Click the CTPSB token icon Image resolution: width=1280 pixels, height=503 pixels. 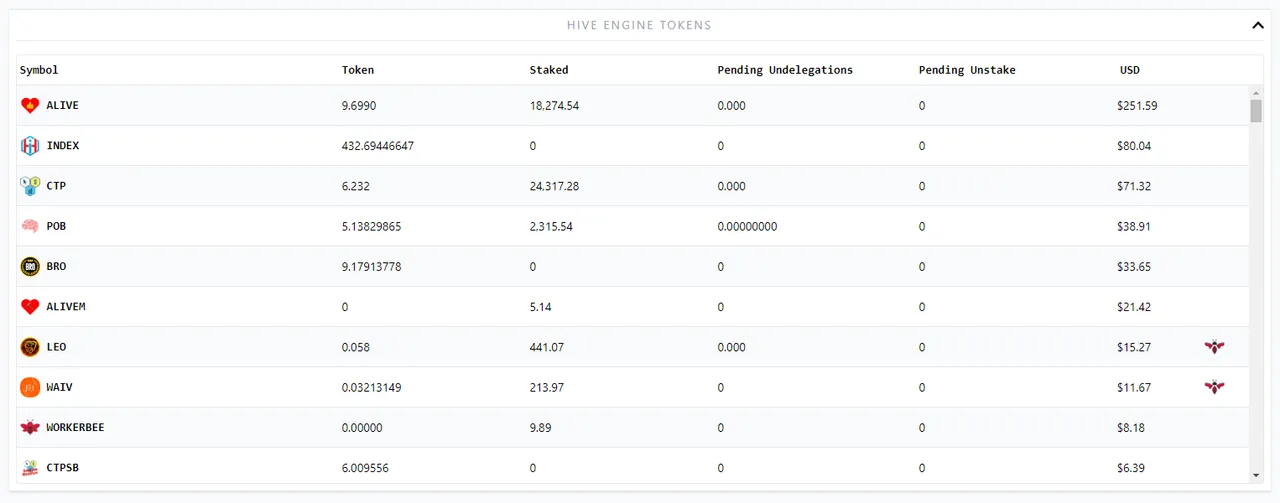pos(30,468)
